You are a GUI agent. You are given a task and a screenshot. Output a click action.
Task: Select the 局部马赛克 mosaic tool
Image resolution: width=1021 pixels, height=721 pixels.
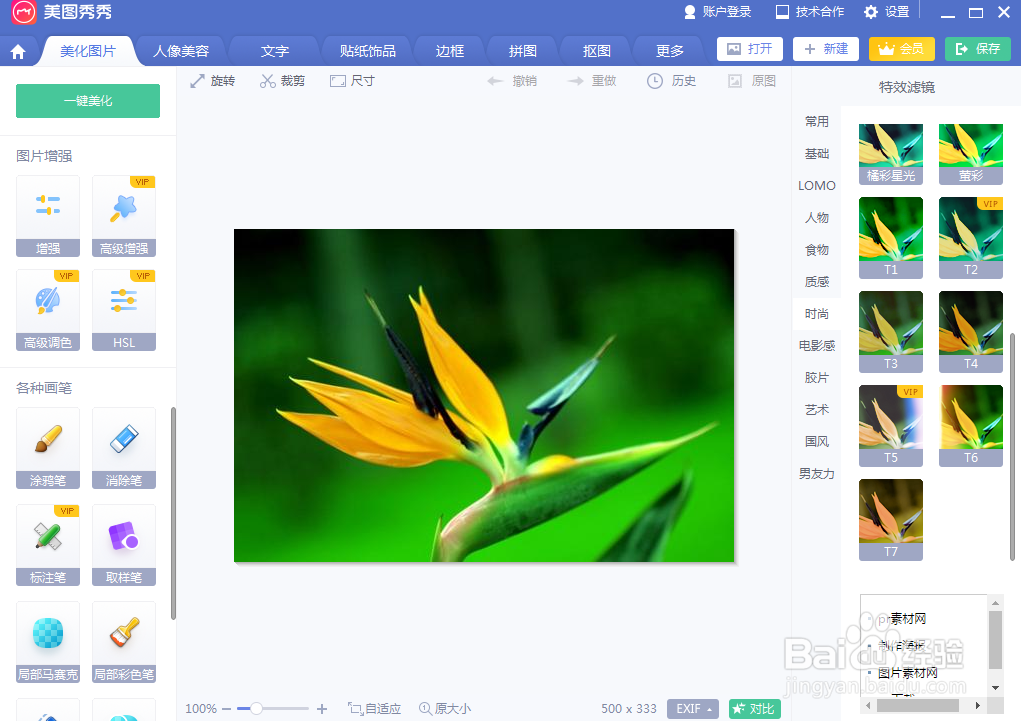click(x=48, y=642)
